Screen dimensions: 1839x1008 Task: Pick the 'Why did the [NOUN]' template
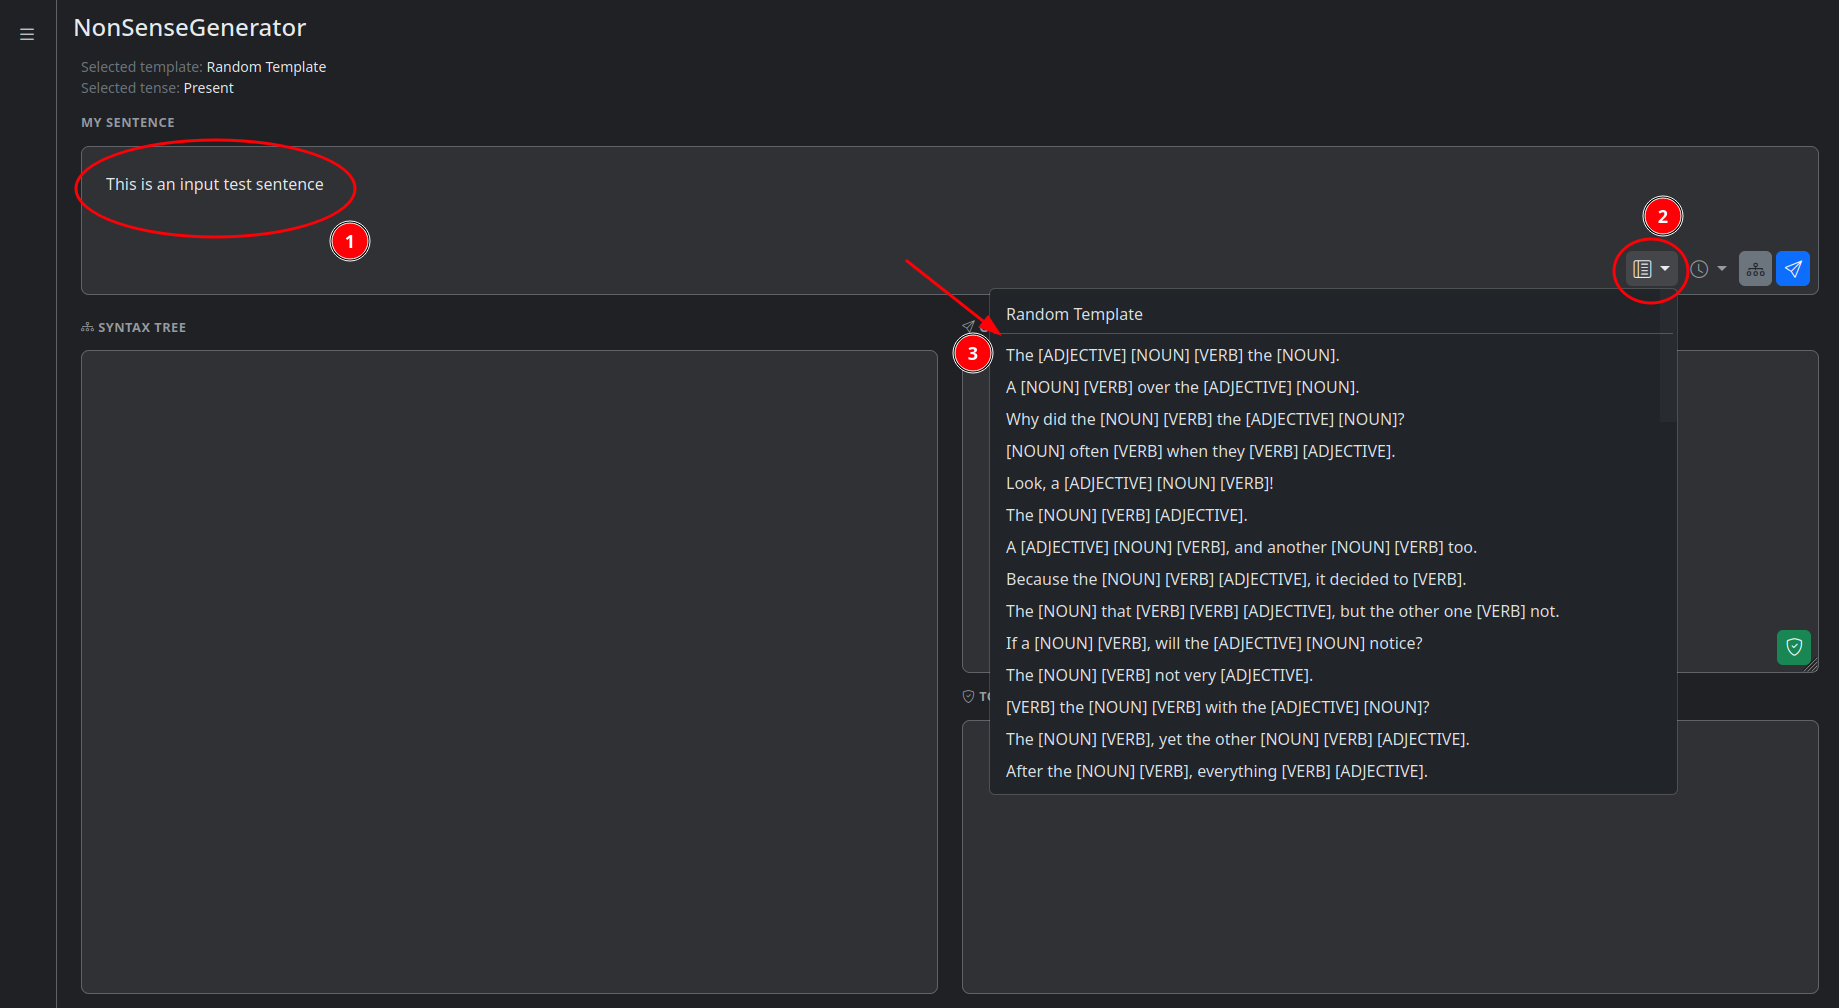point(1204,419)
